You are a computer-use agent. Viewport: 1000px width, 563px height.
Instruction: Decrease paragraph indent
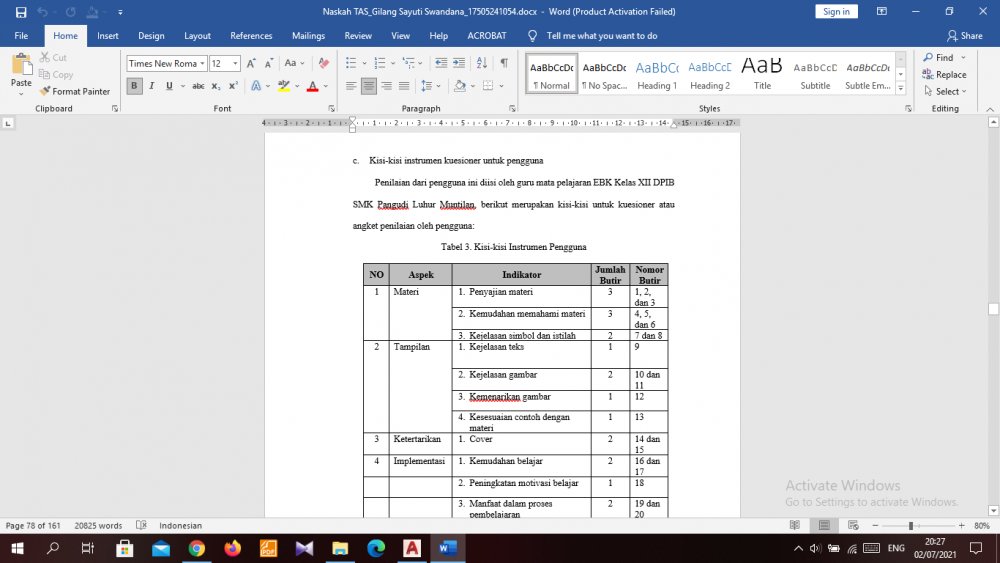point(441,63)
